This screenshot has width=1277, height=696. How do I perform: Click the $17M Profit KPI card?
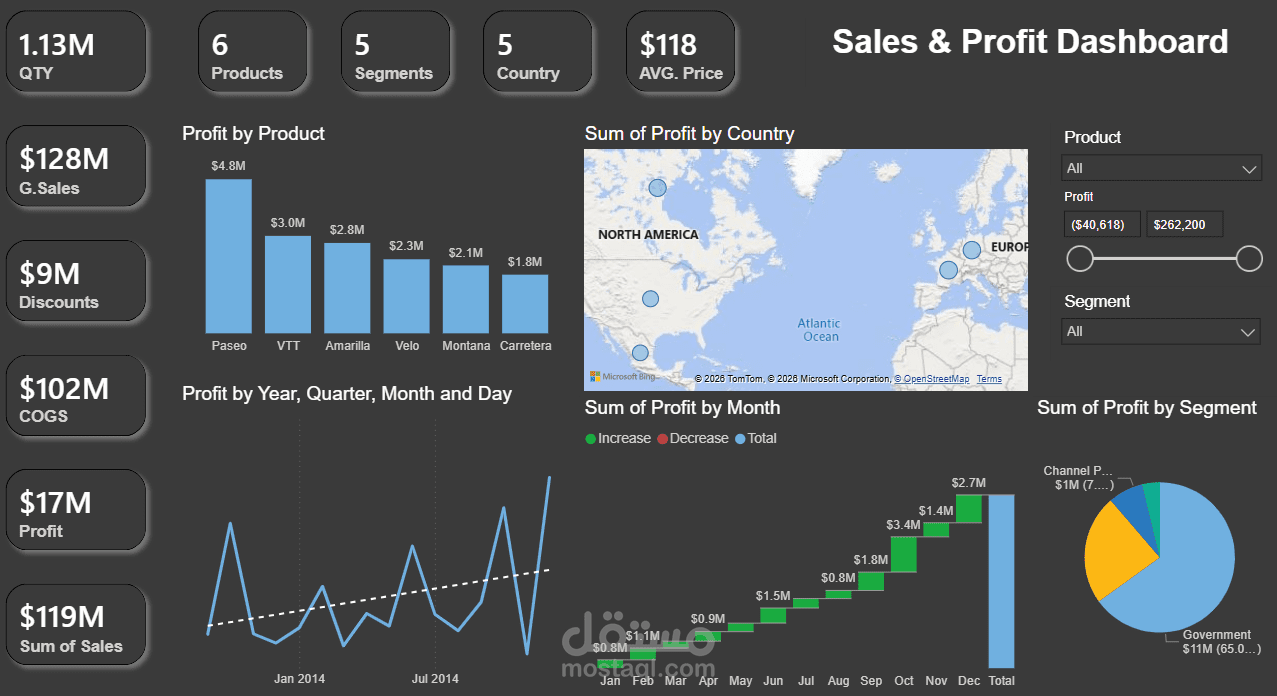[76, 510]
